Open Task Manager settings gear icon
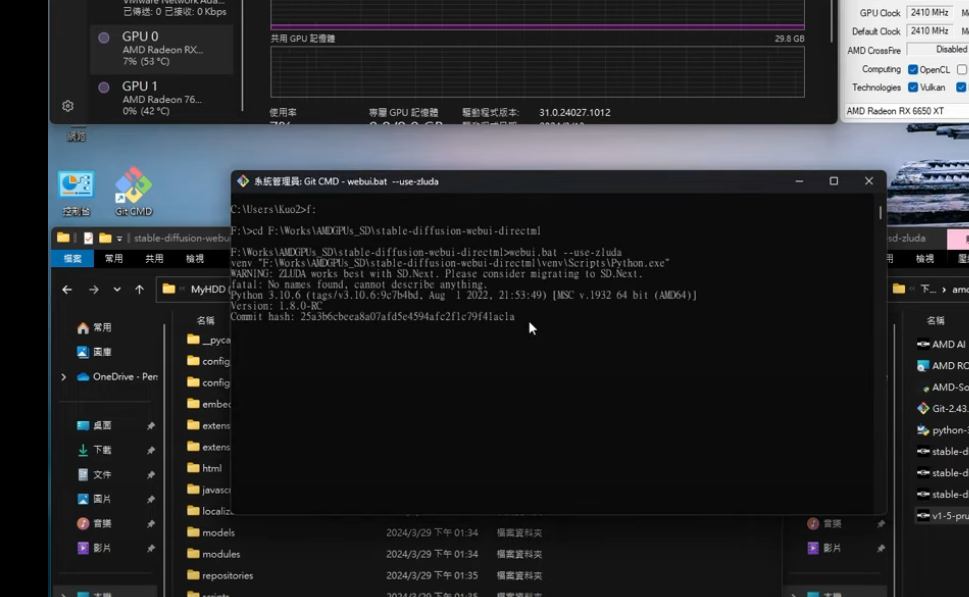Viewport: 969px width, 597px height. point(68,106)
